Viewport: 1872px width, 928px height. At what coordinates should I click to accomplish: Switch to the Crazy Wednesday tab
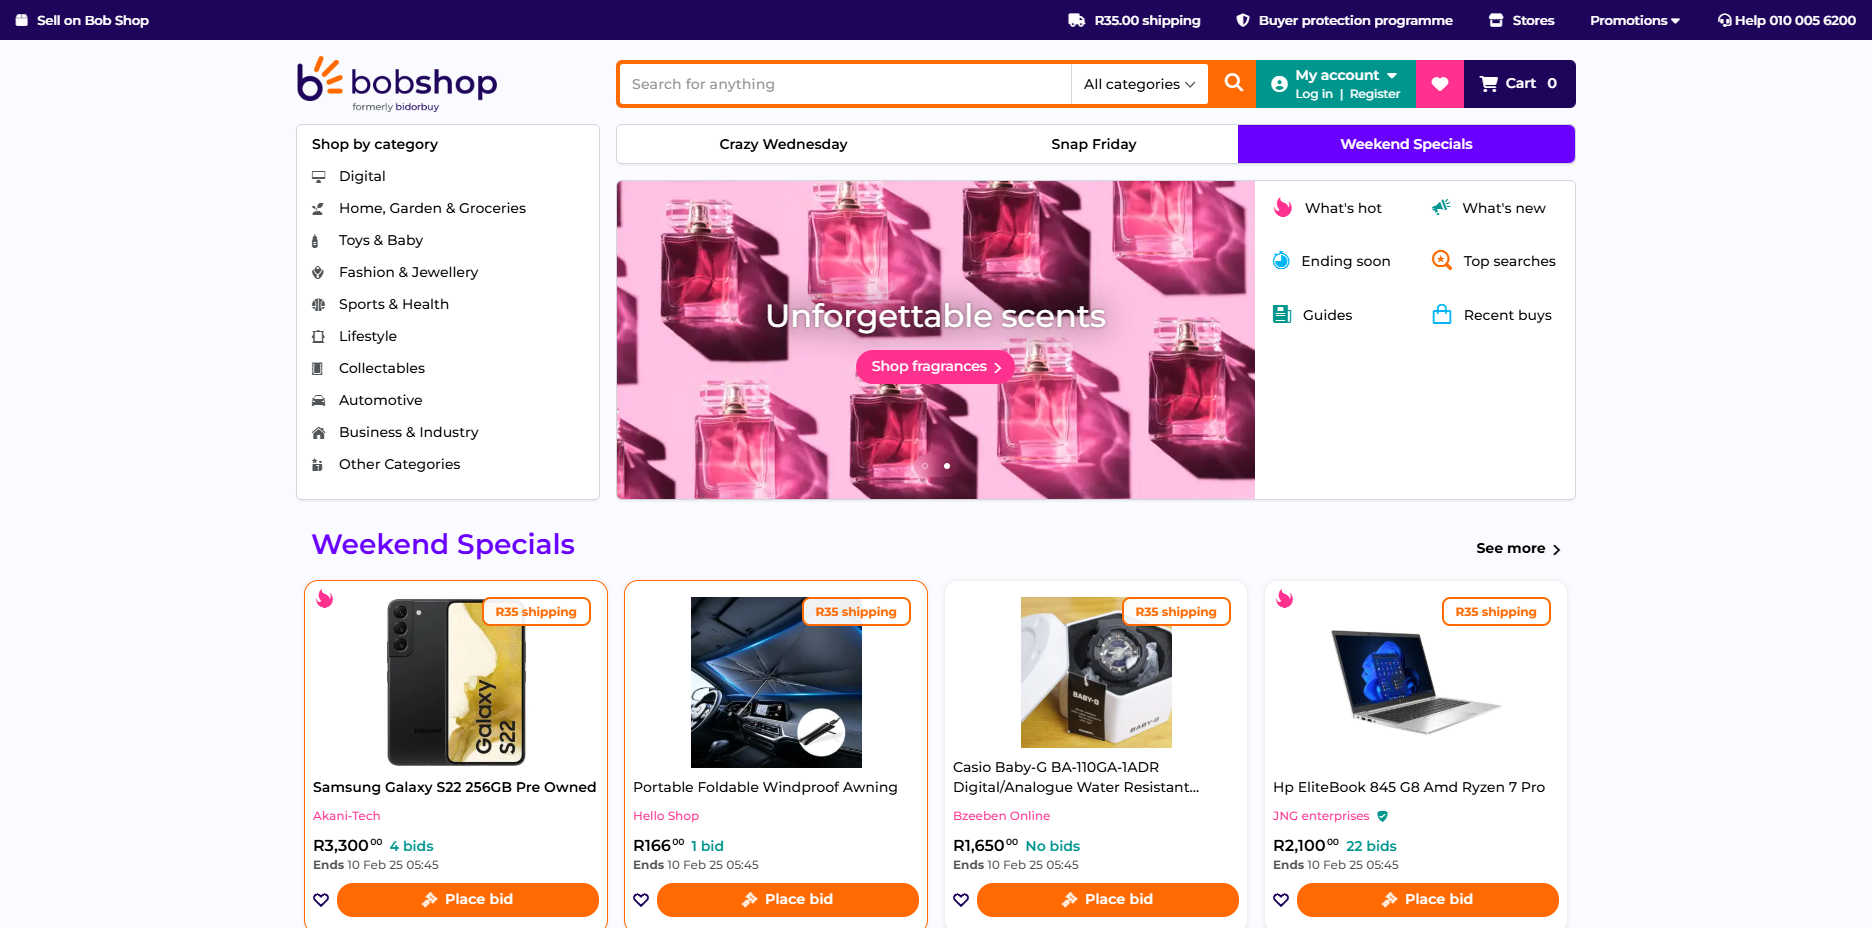pyautogui.click(x=783, y=144)
